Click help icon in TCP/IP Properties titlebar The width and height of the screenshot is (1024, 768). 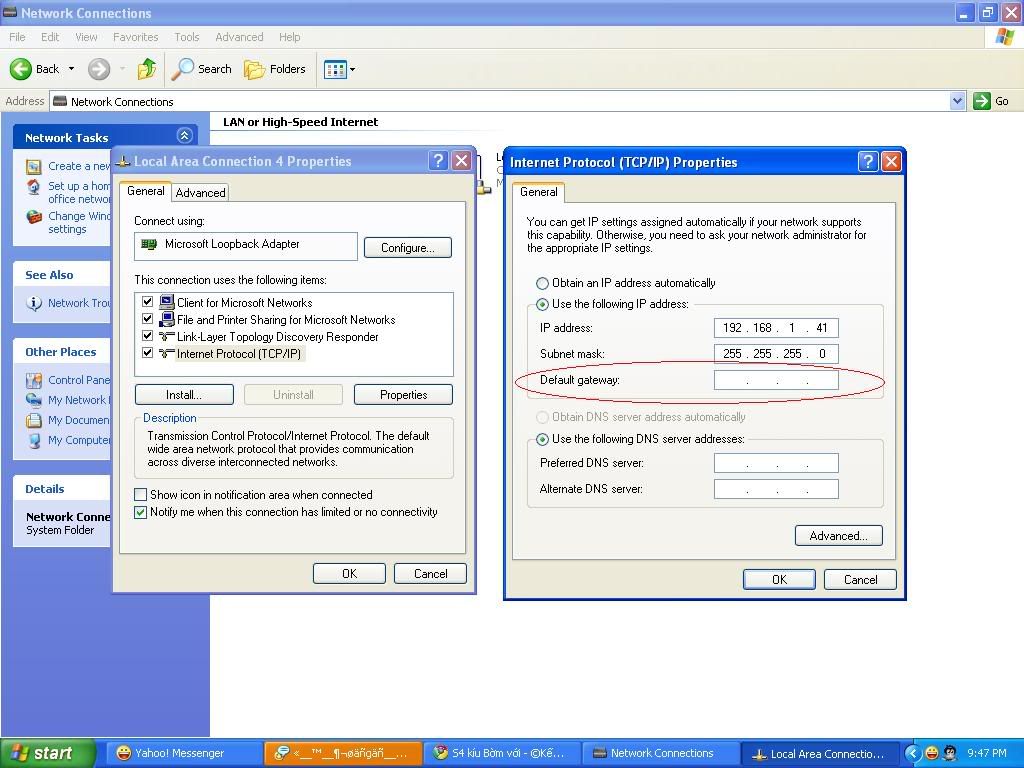[x=868, y=161]
